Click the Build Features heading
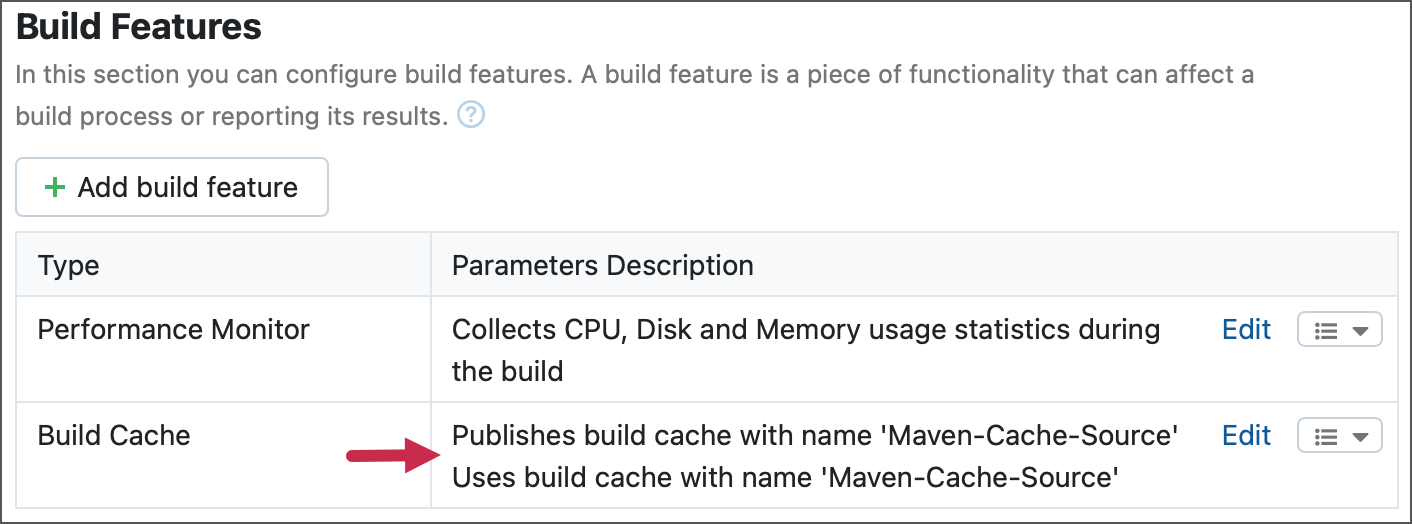The height and width of the screenshot is (524, 1412). click(x=139, y=28)
